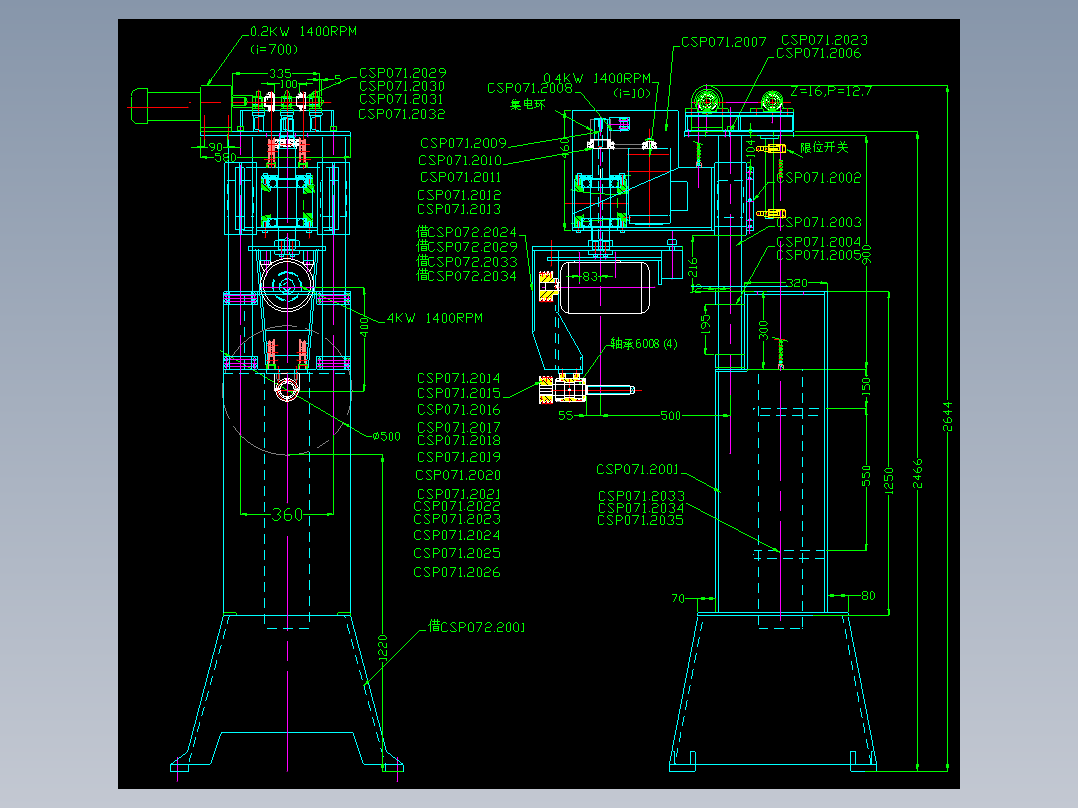Click the 0.2KW 1400RPM motor label

[303, 32]
